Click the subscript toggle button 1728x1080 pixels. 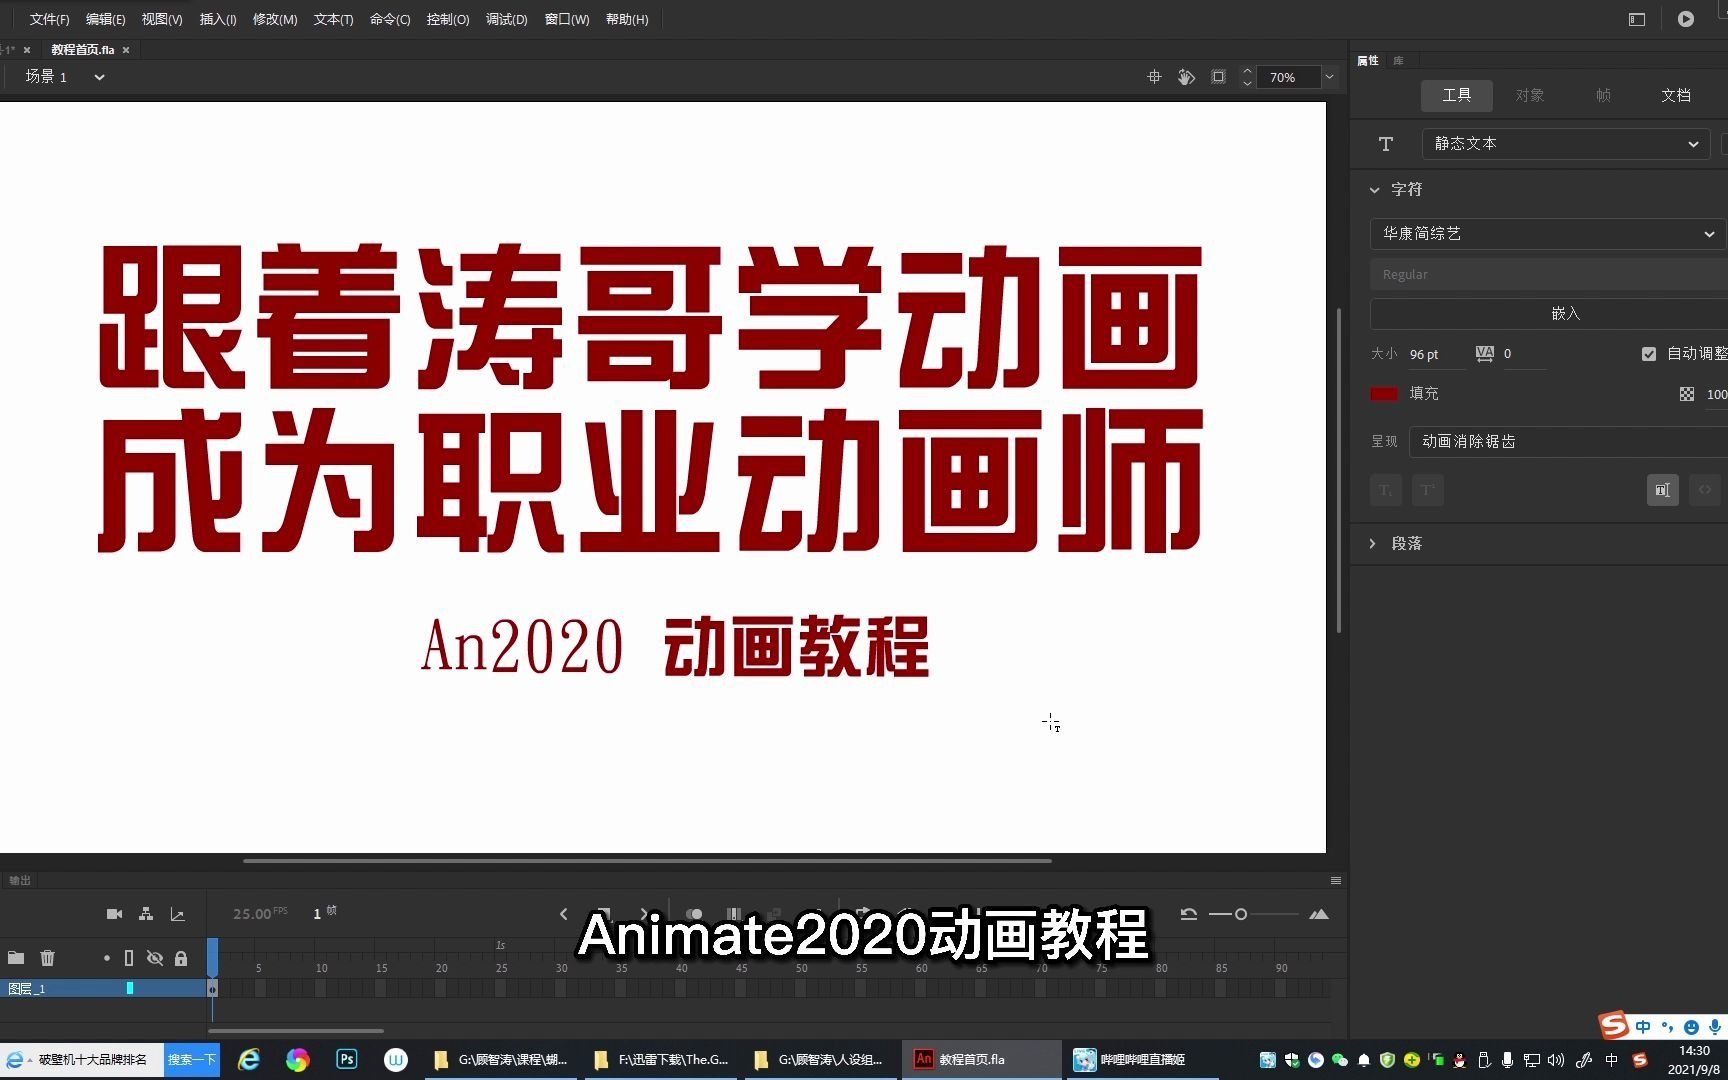1385,490
